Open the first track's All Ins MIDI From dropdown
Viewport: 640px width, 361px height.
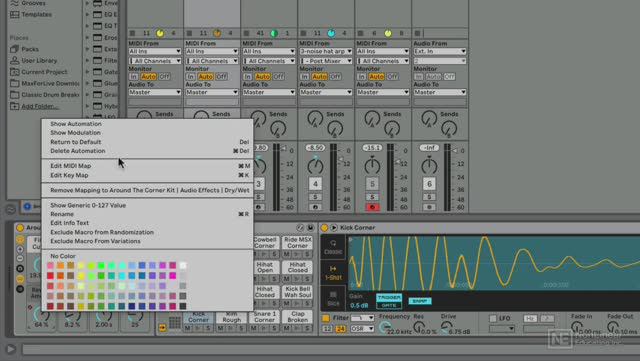pos(155,51)
